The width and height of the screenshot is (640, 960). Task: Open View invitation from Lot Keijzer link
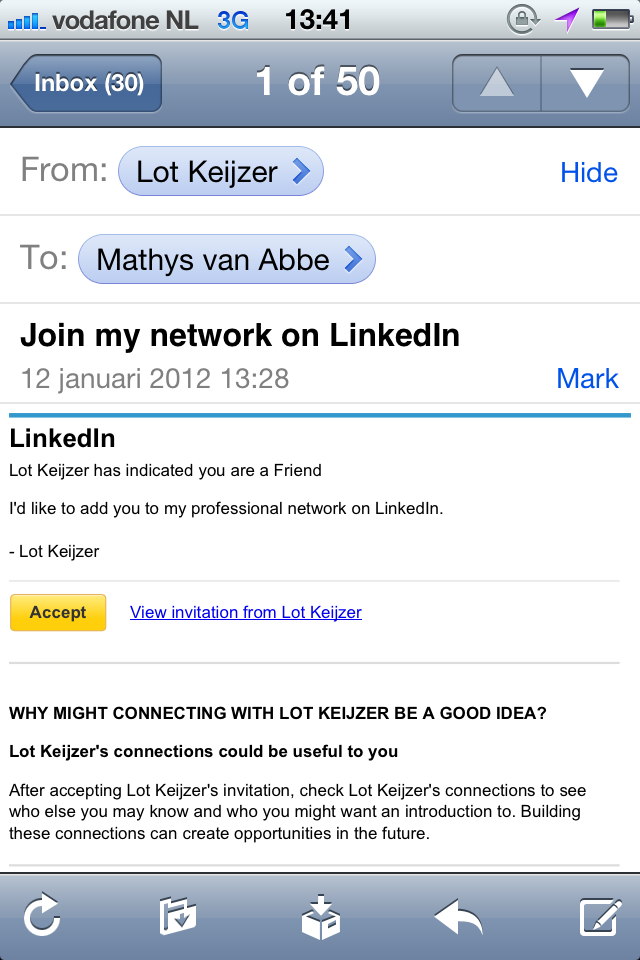click(x=246, y=612)
